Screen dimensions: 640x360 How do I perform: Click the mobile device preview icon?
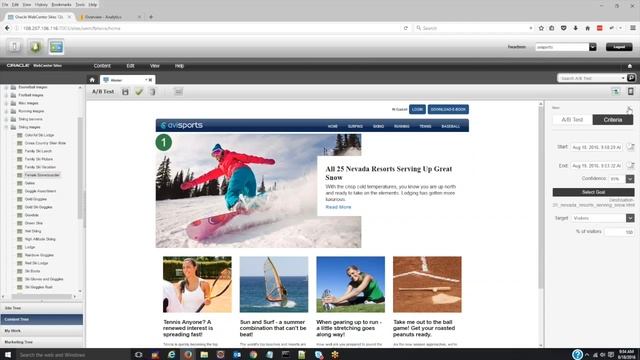point(631,92)
